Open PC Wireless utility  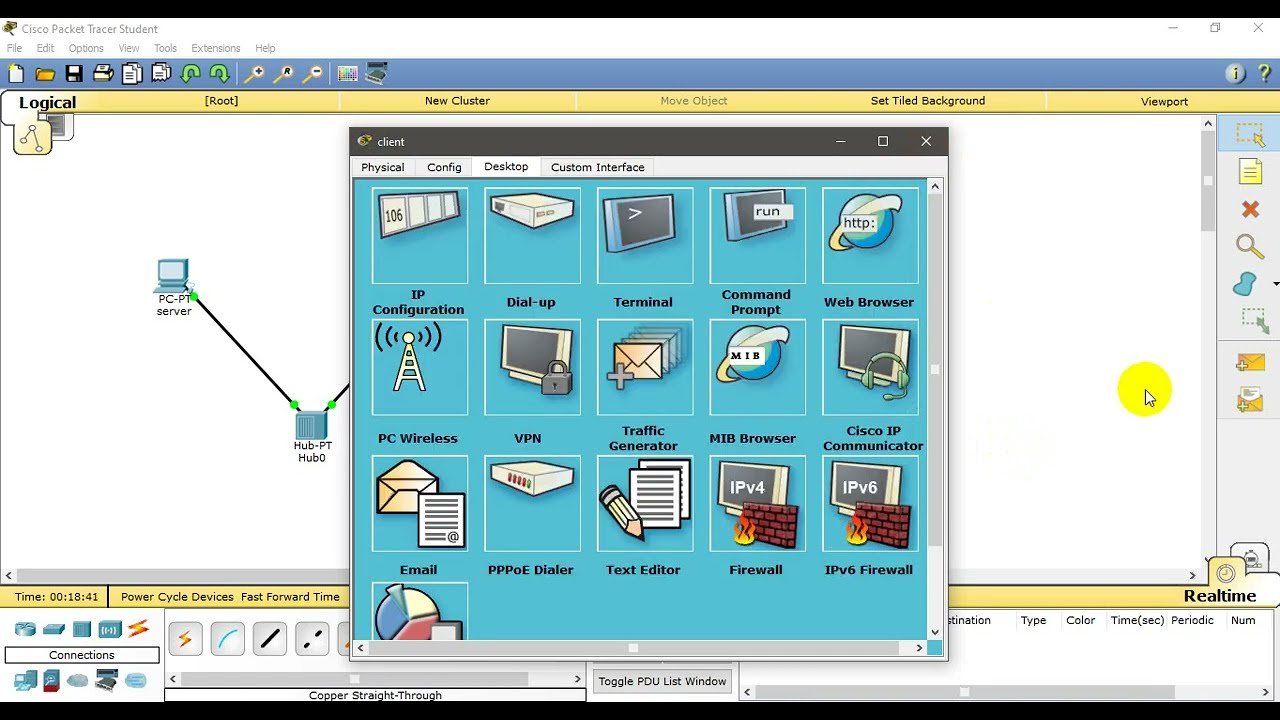pyautogui.click(x=419, y=367)
